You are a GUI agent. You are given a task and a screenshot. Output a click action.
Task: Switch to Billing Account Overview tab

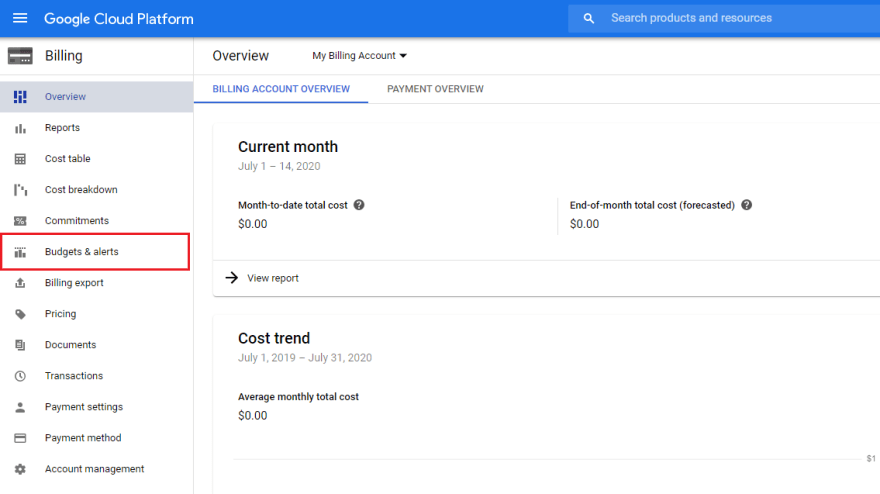(x=281, y=89)
